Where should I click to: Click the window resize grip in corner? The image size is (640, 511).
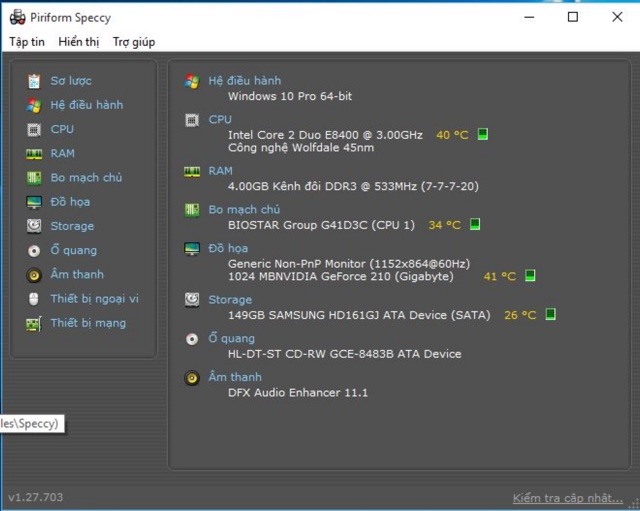tap(635, 506)
